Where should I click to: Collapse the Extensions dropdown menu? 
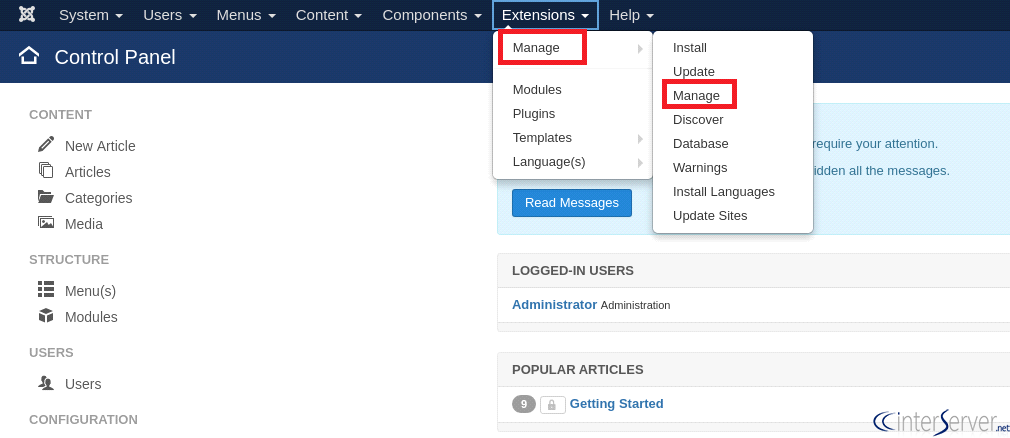pos(545,15)
